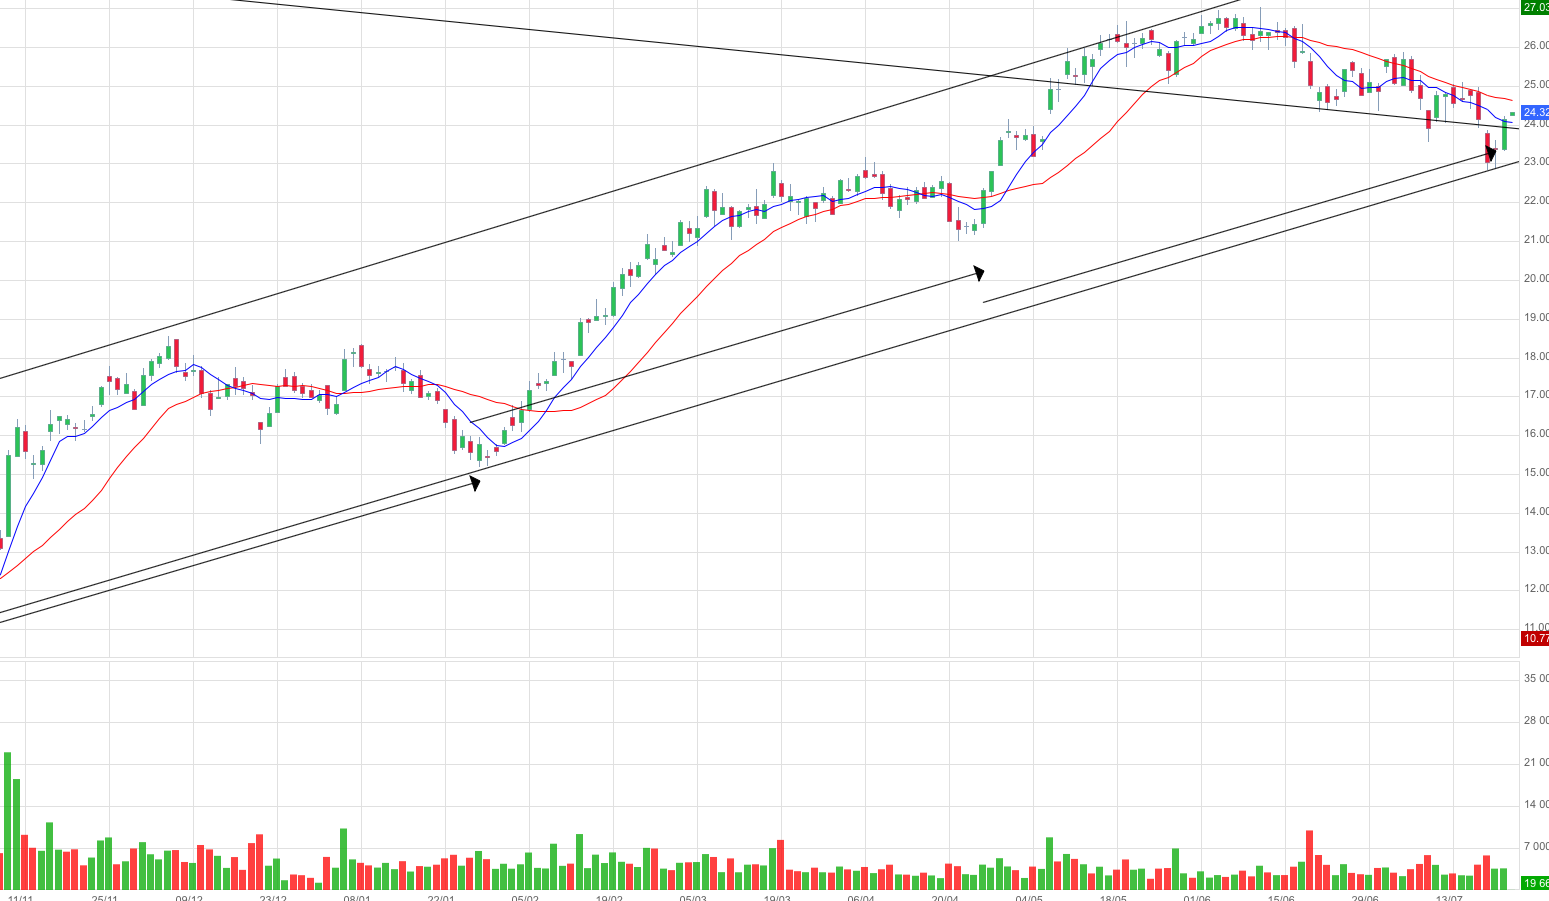
Task: Click the 29/06 date axis label
Action: (1365, 897)
